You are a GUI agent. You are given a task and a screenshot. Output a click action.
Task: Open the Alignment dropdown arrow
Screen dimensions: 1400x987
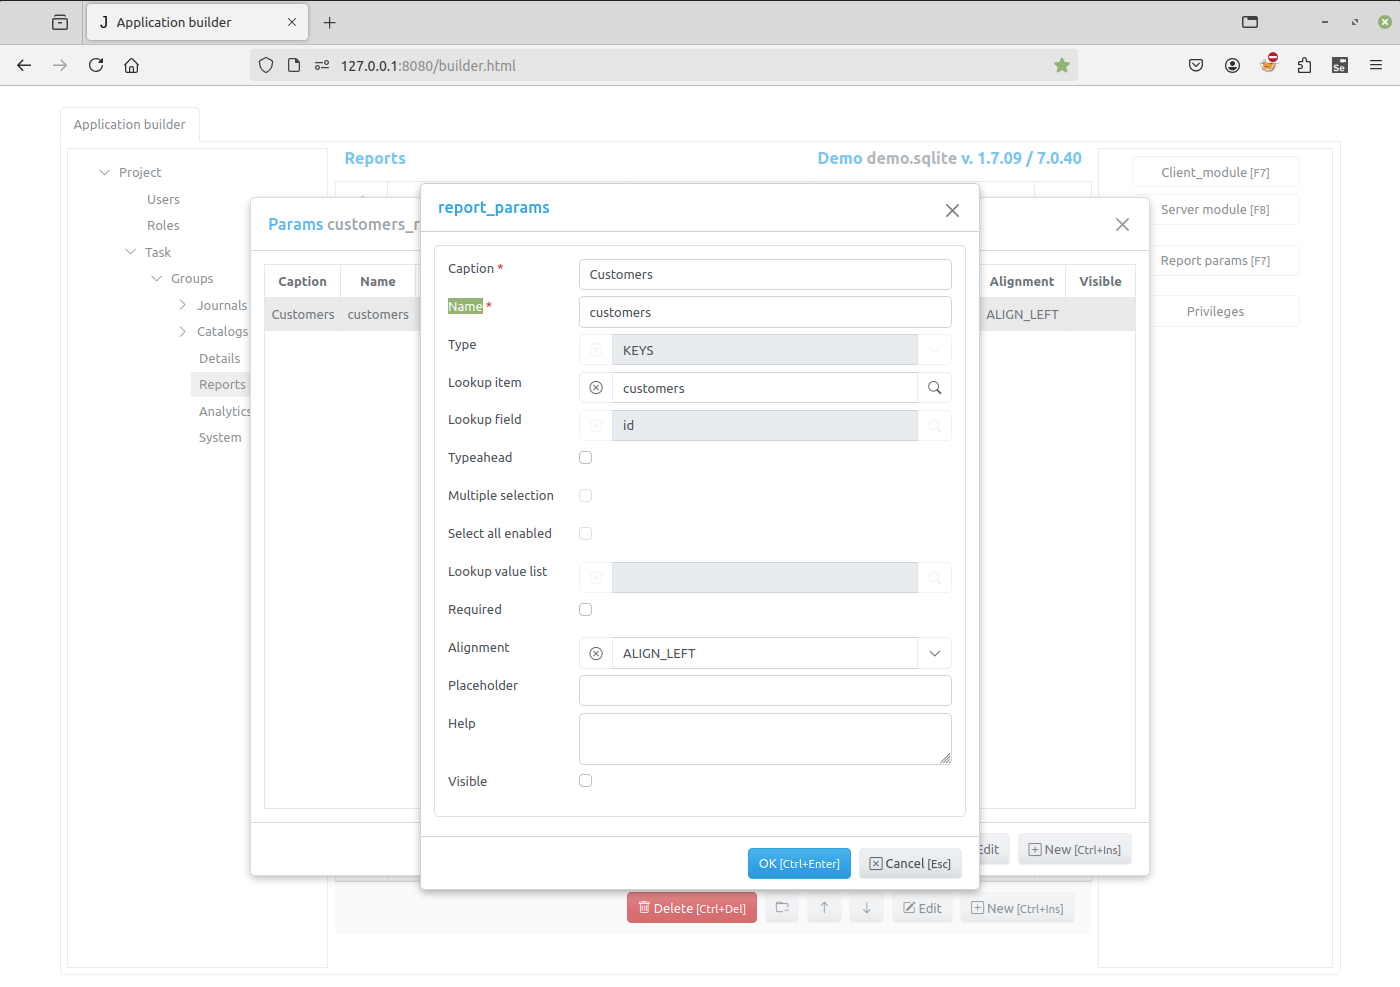[x=934, y=653]
